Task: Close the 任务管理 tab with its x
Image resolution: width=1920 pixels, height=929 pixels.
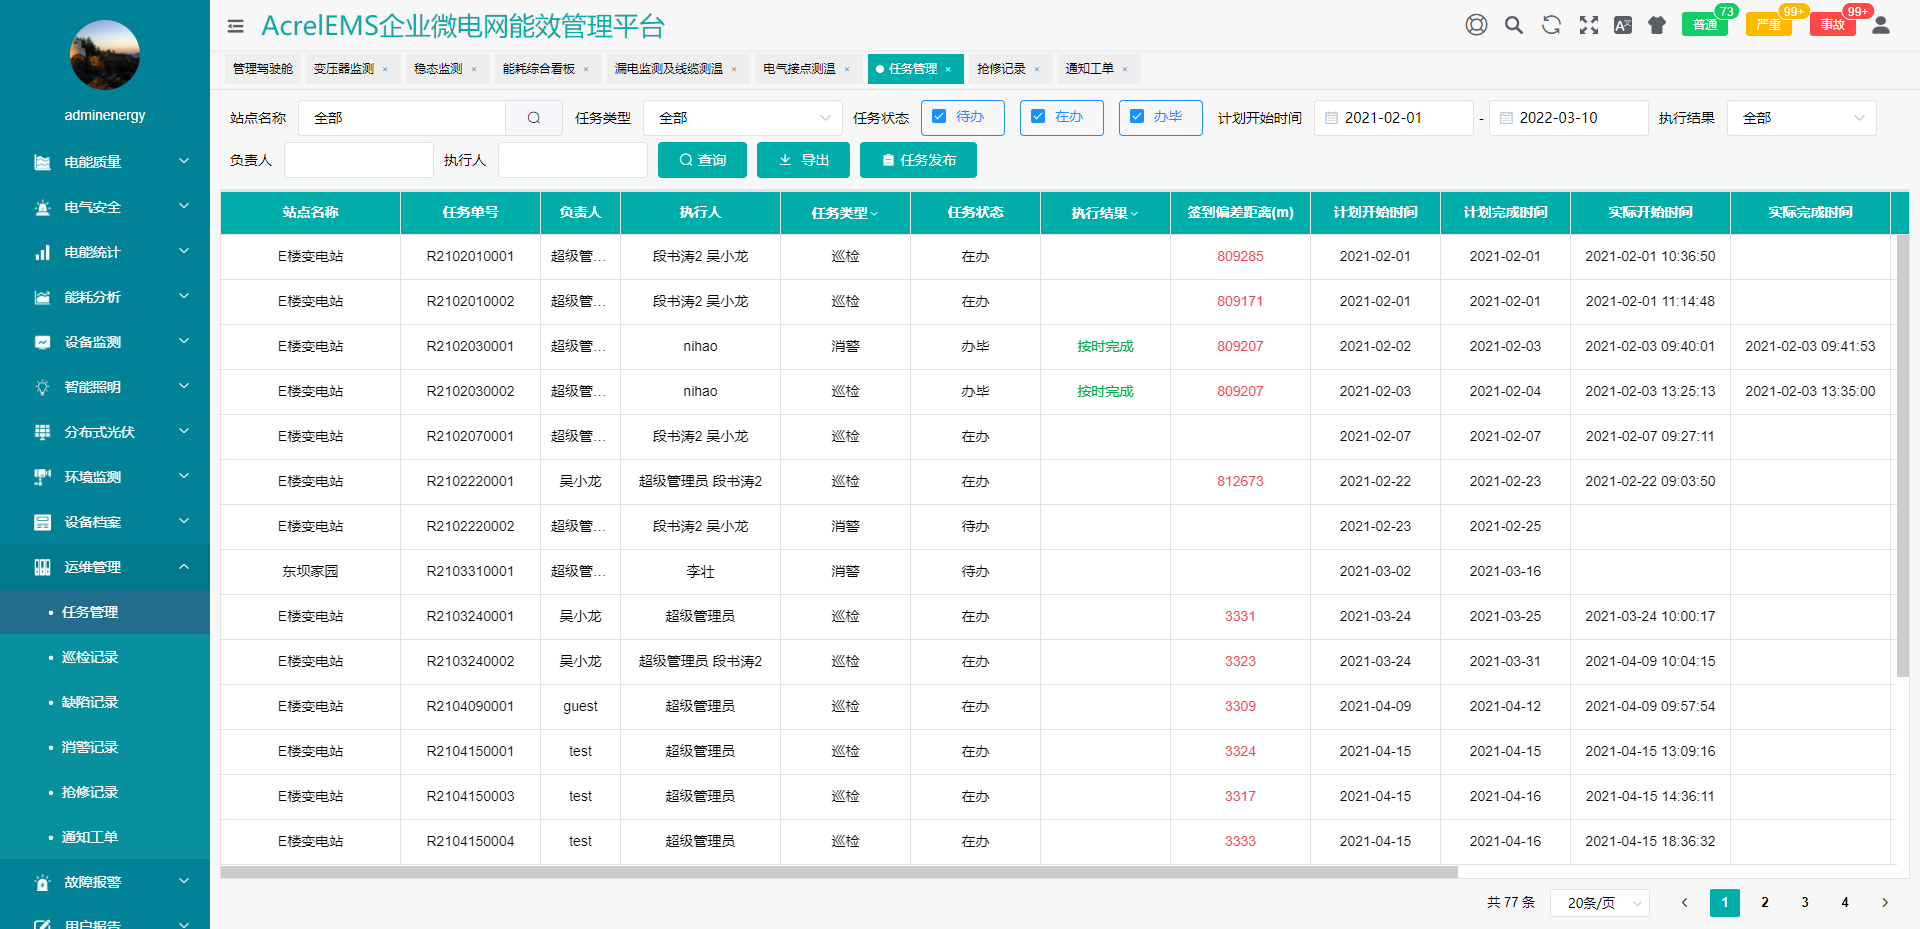Action: [948, 69]
